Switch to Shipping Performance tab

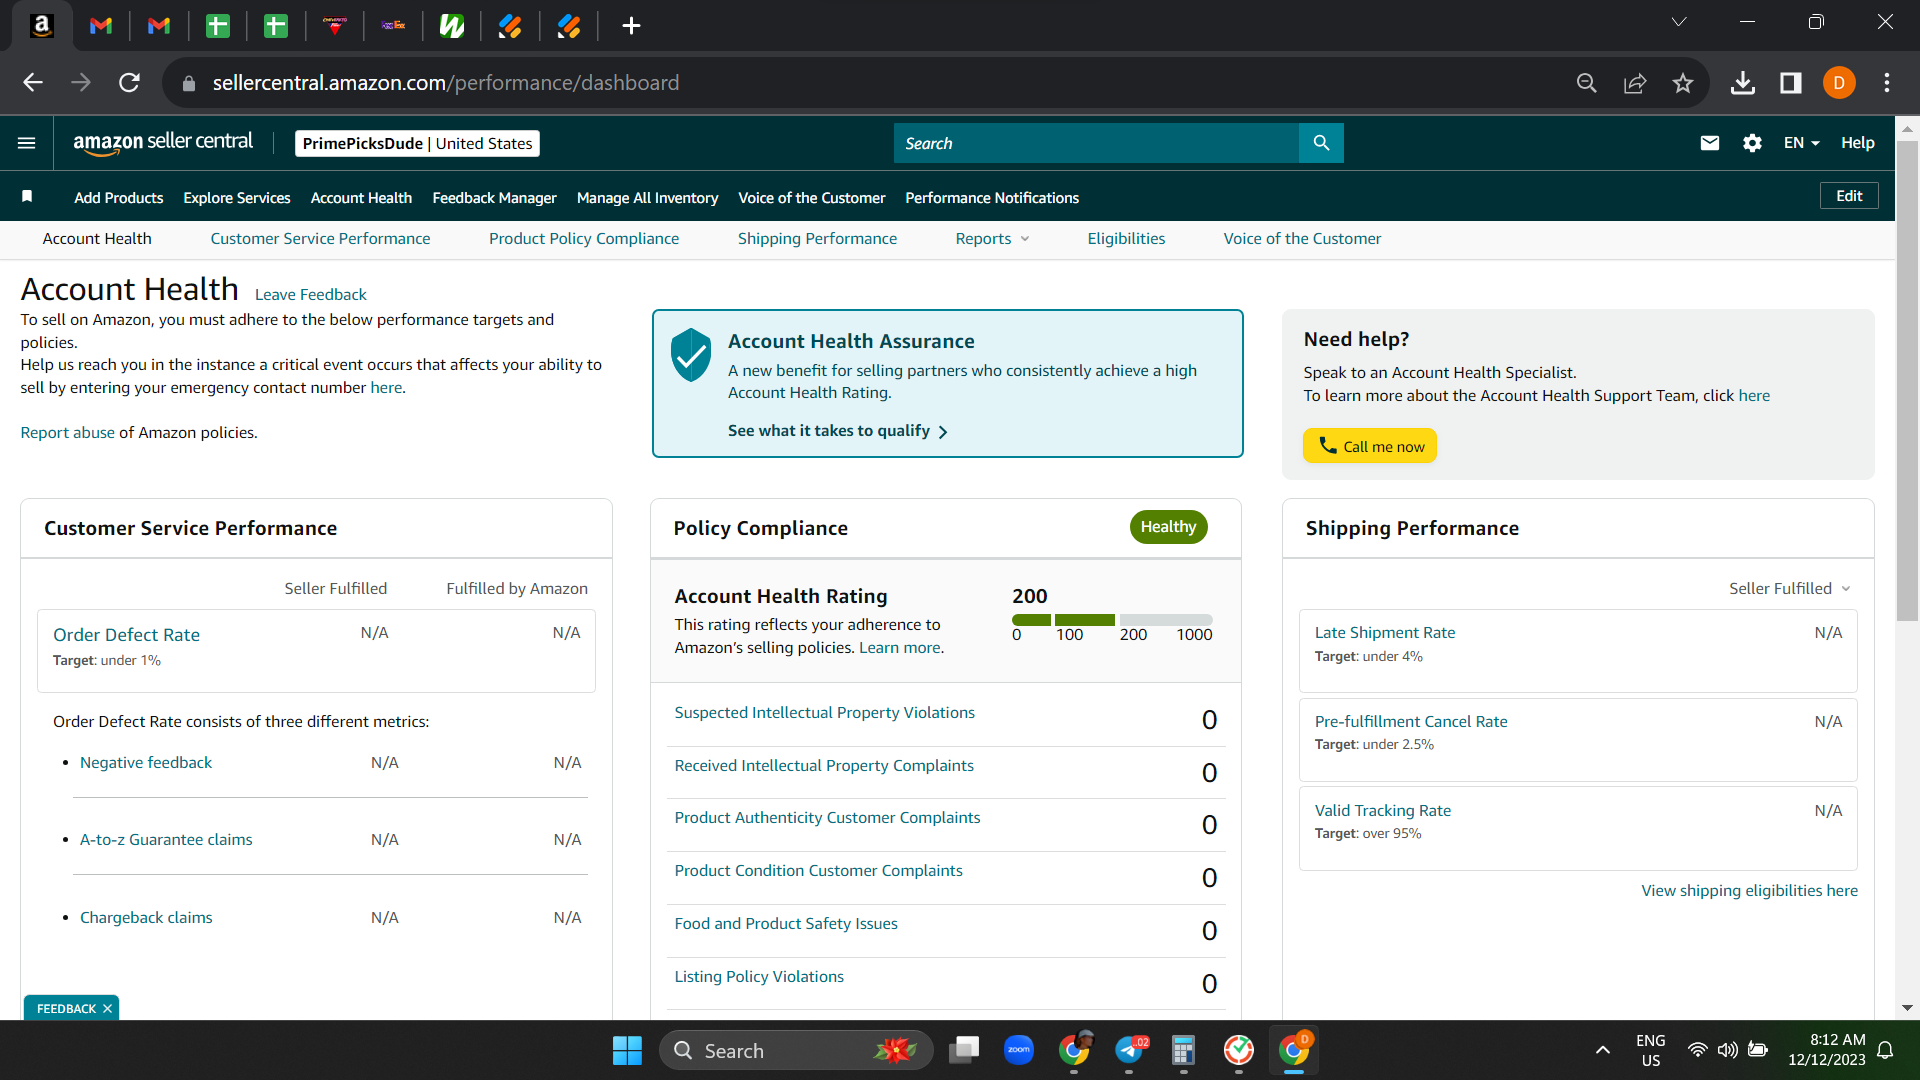point(817,239)
